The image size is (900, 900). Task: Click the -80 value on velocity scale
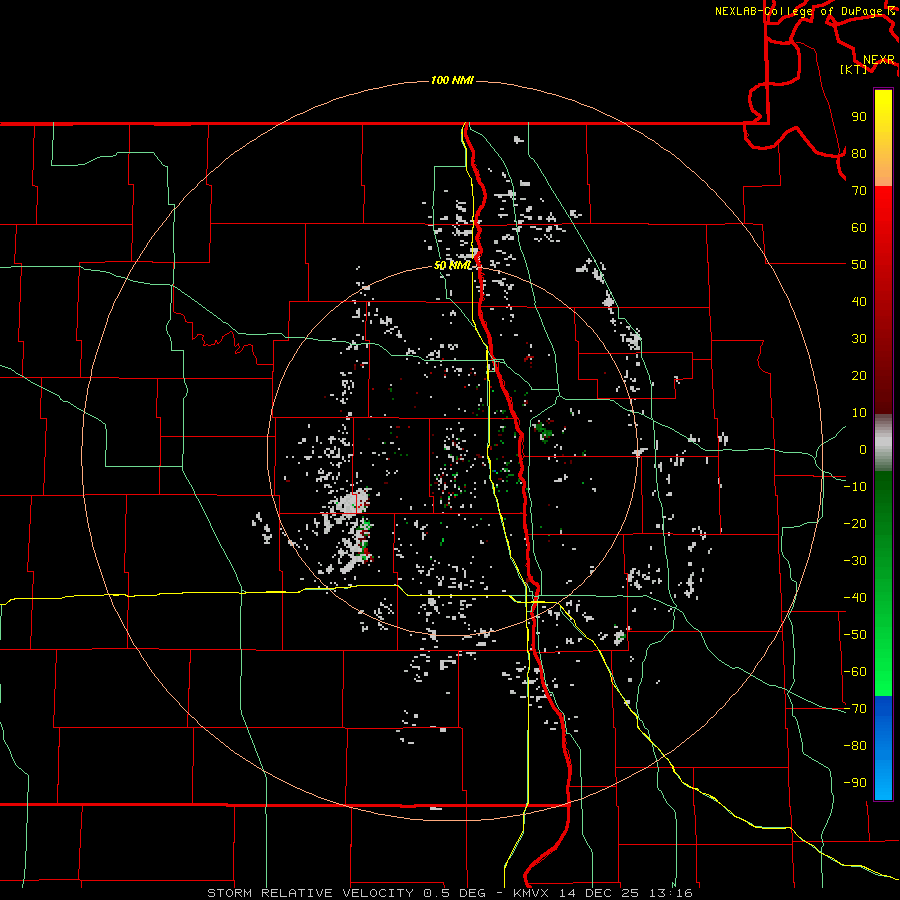tap(855, 746)
